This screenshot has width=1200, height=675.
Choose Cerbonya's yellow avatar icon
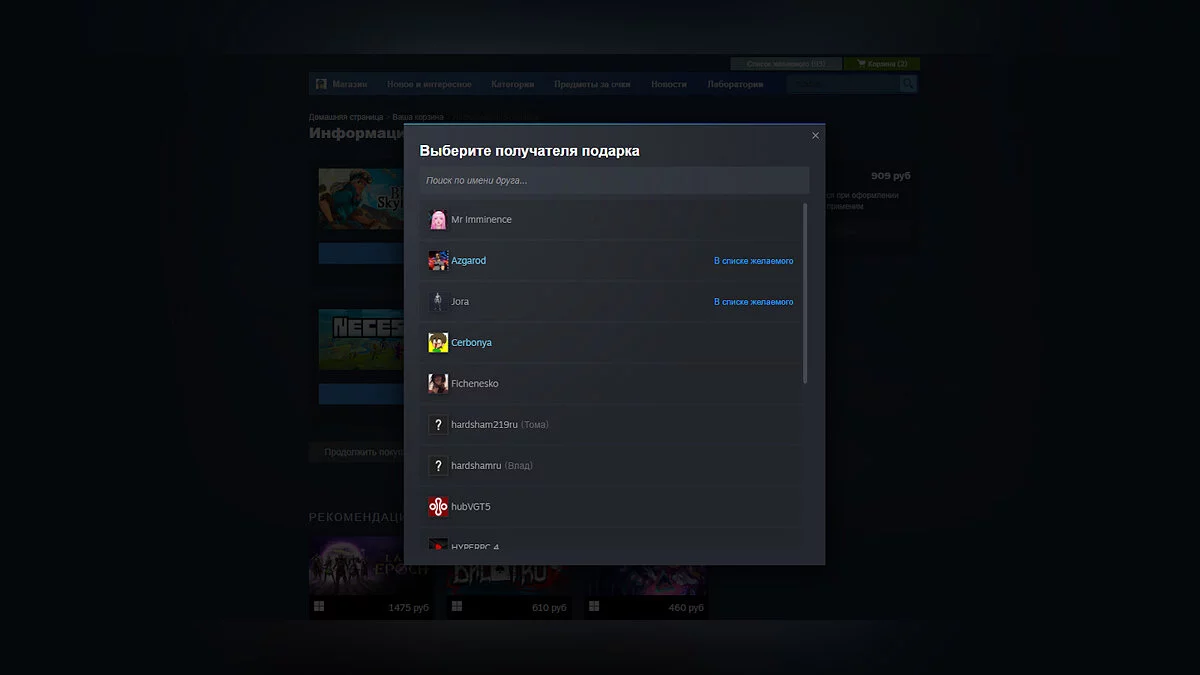(x=438, y=343)
